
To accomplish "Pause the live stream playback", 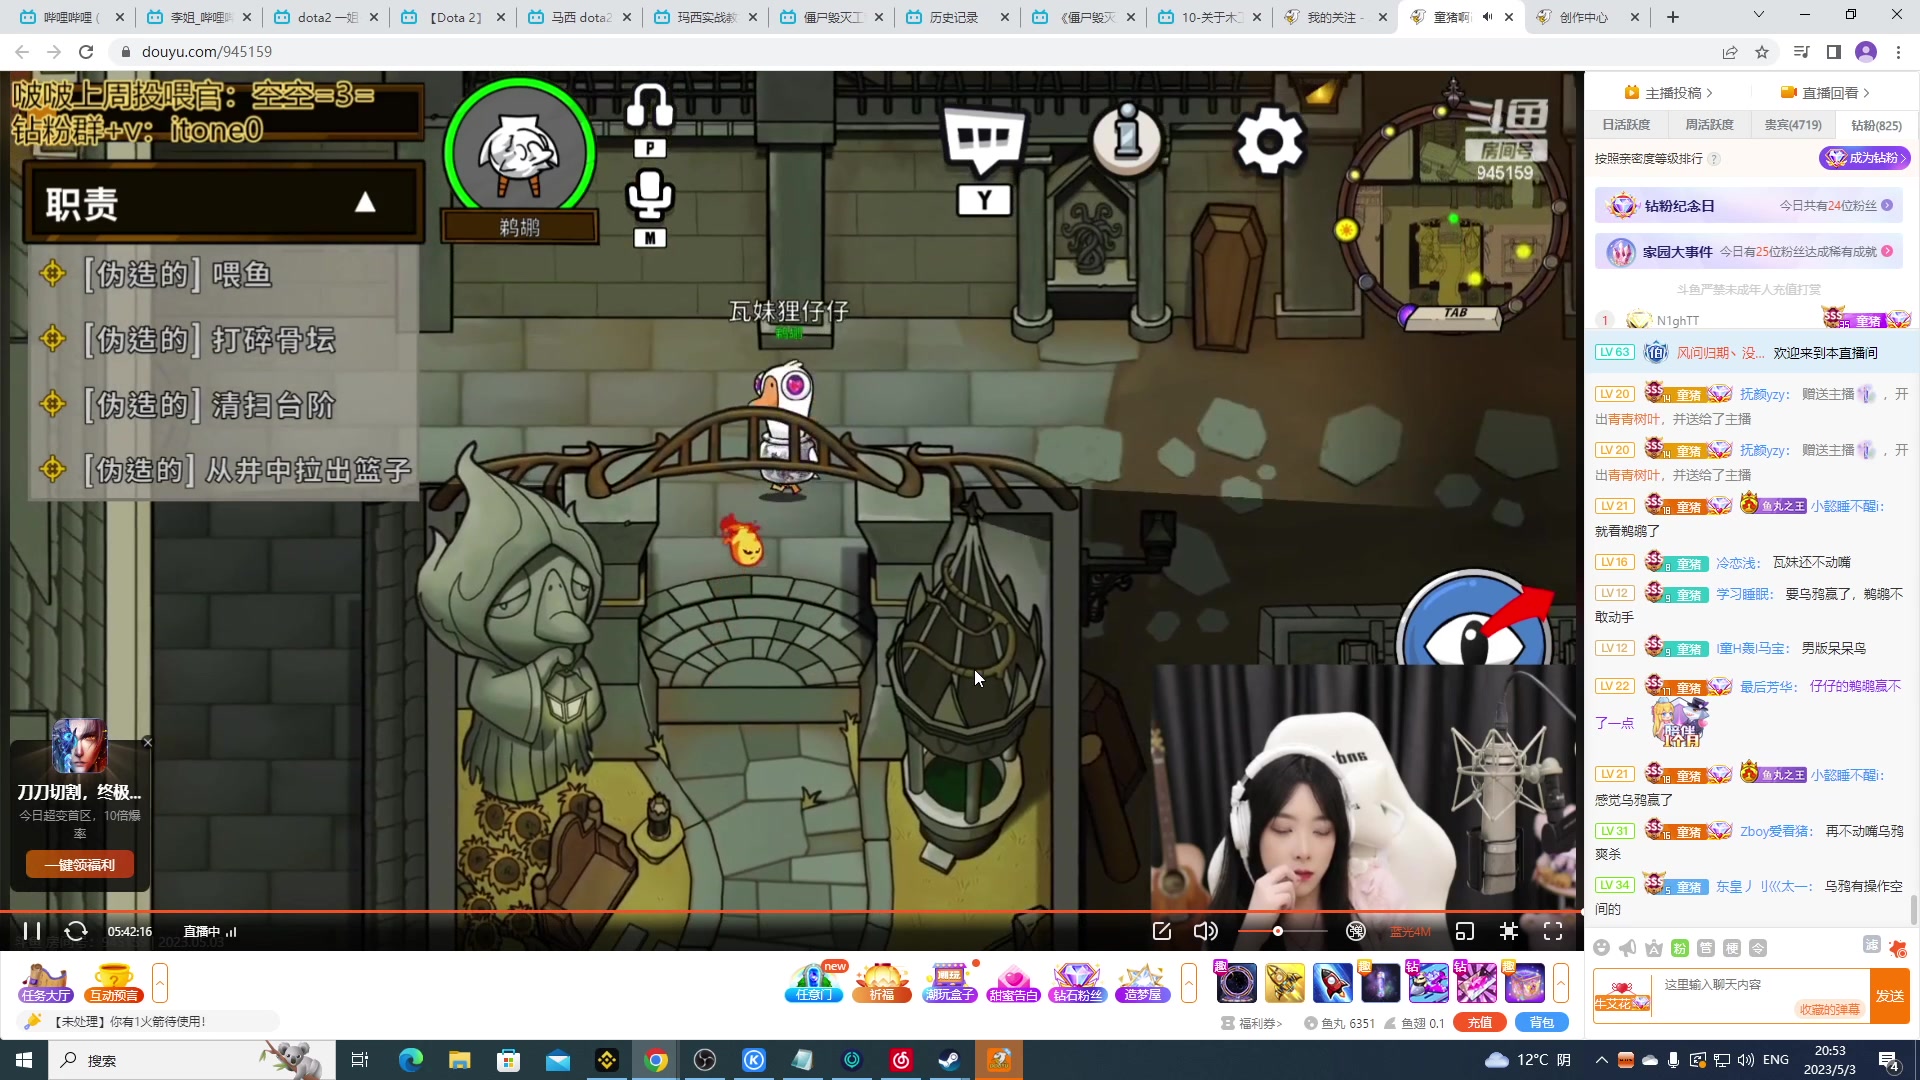I will tap(32, 931).
